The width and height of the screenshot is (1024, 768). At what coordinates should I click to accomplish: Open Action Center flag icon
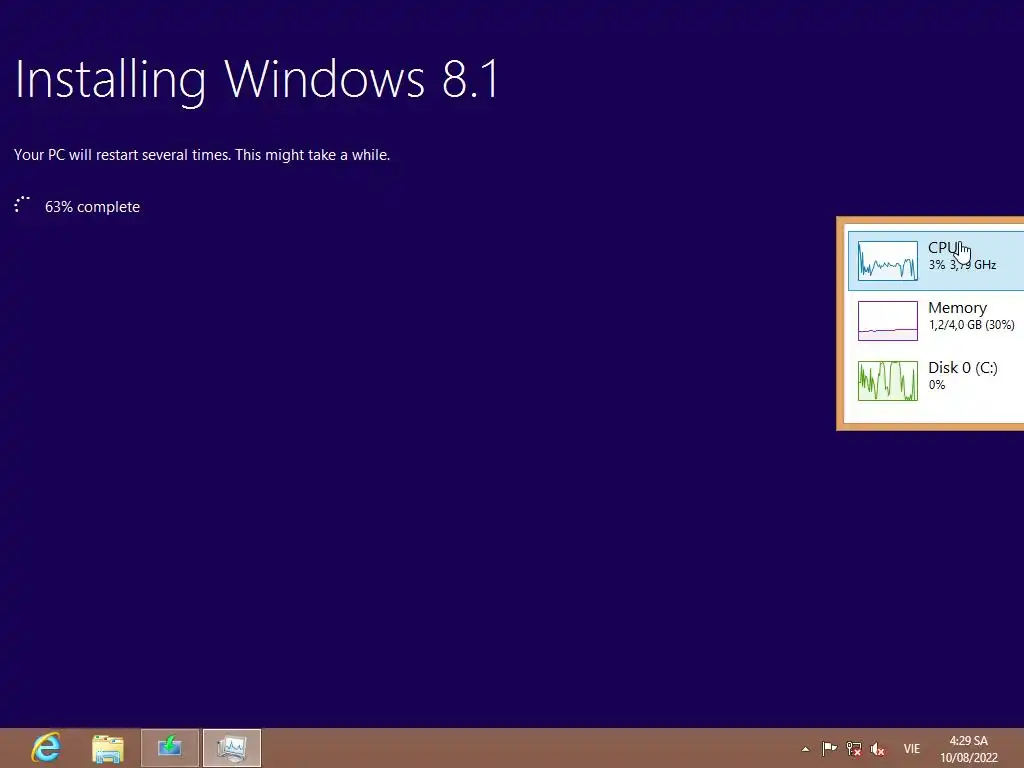point(829,748)
